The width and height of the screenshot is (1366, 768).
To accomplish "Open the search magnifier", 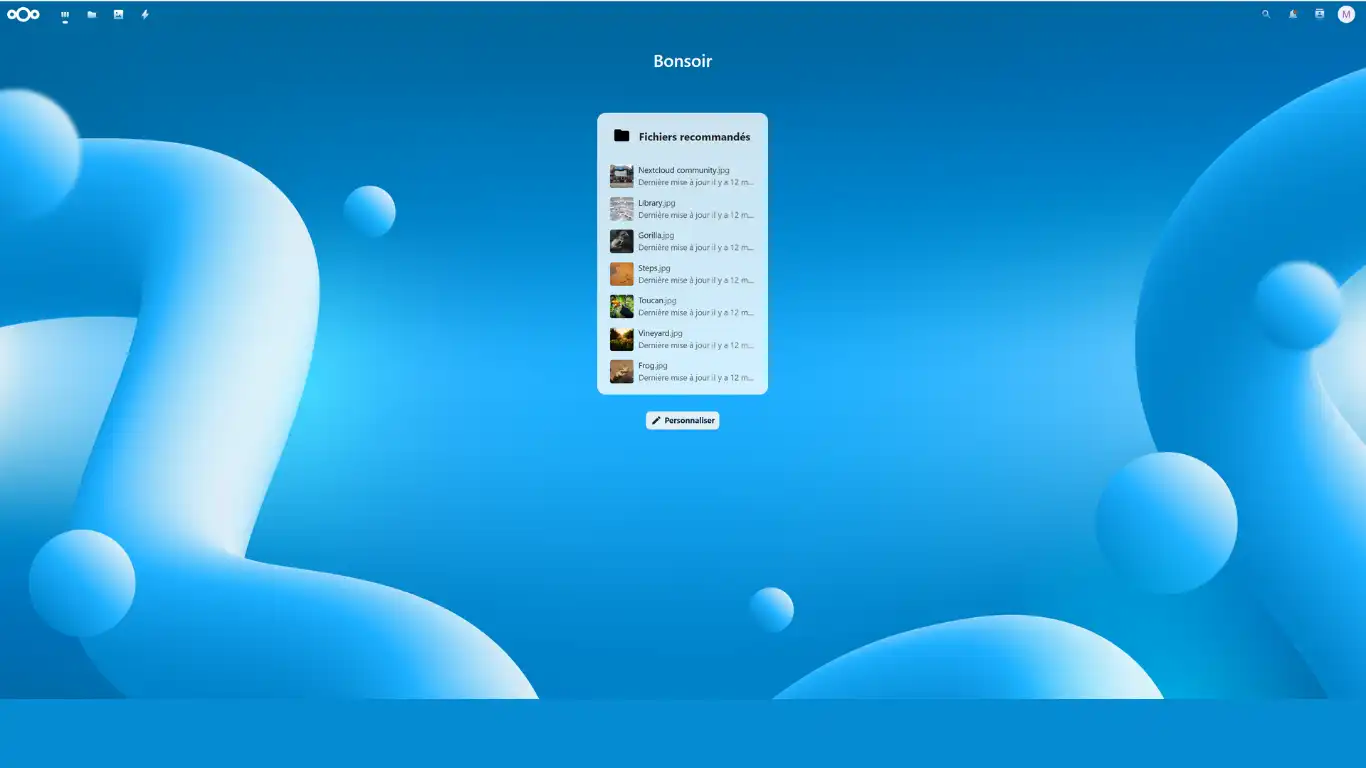I will click(1266, 14).
